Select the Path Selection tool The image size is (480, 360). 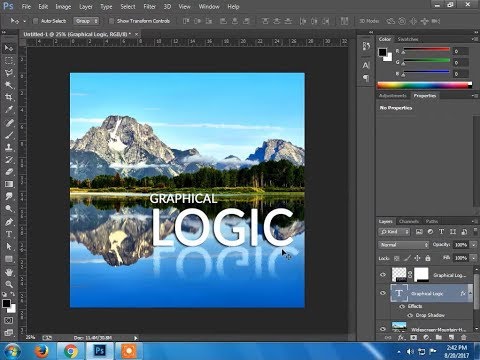tap(9, 246)
